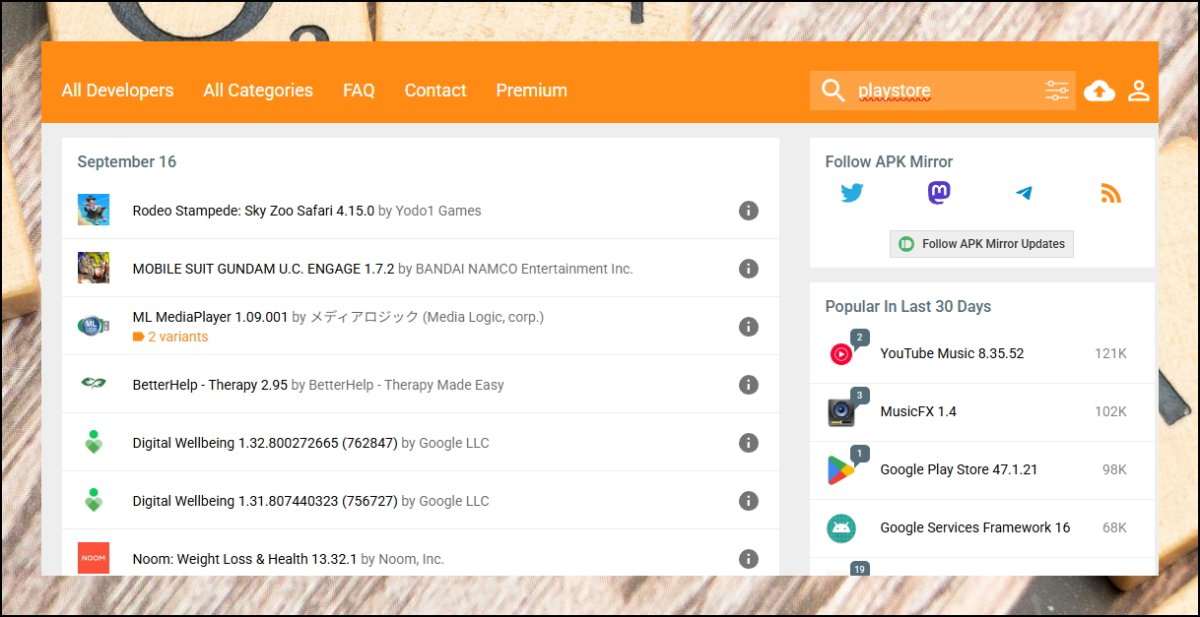The image size is (1200, 617).
Task: Click the BetterHelp app icon
Action: [x=93, y=383]
